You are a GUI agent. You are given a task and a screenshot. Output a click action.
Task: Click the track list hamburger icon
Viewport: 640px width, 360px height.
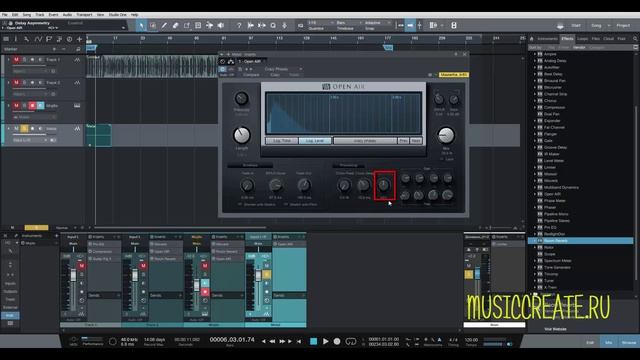[x=6, y=39]
